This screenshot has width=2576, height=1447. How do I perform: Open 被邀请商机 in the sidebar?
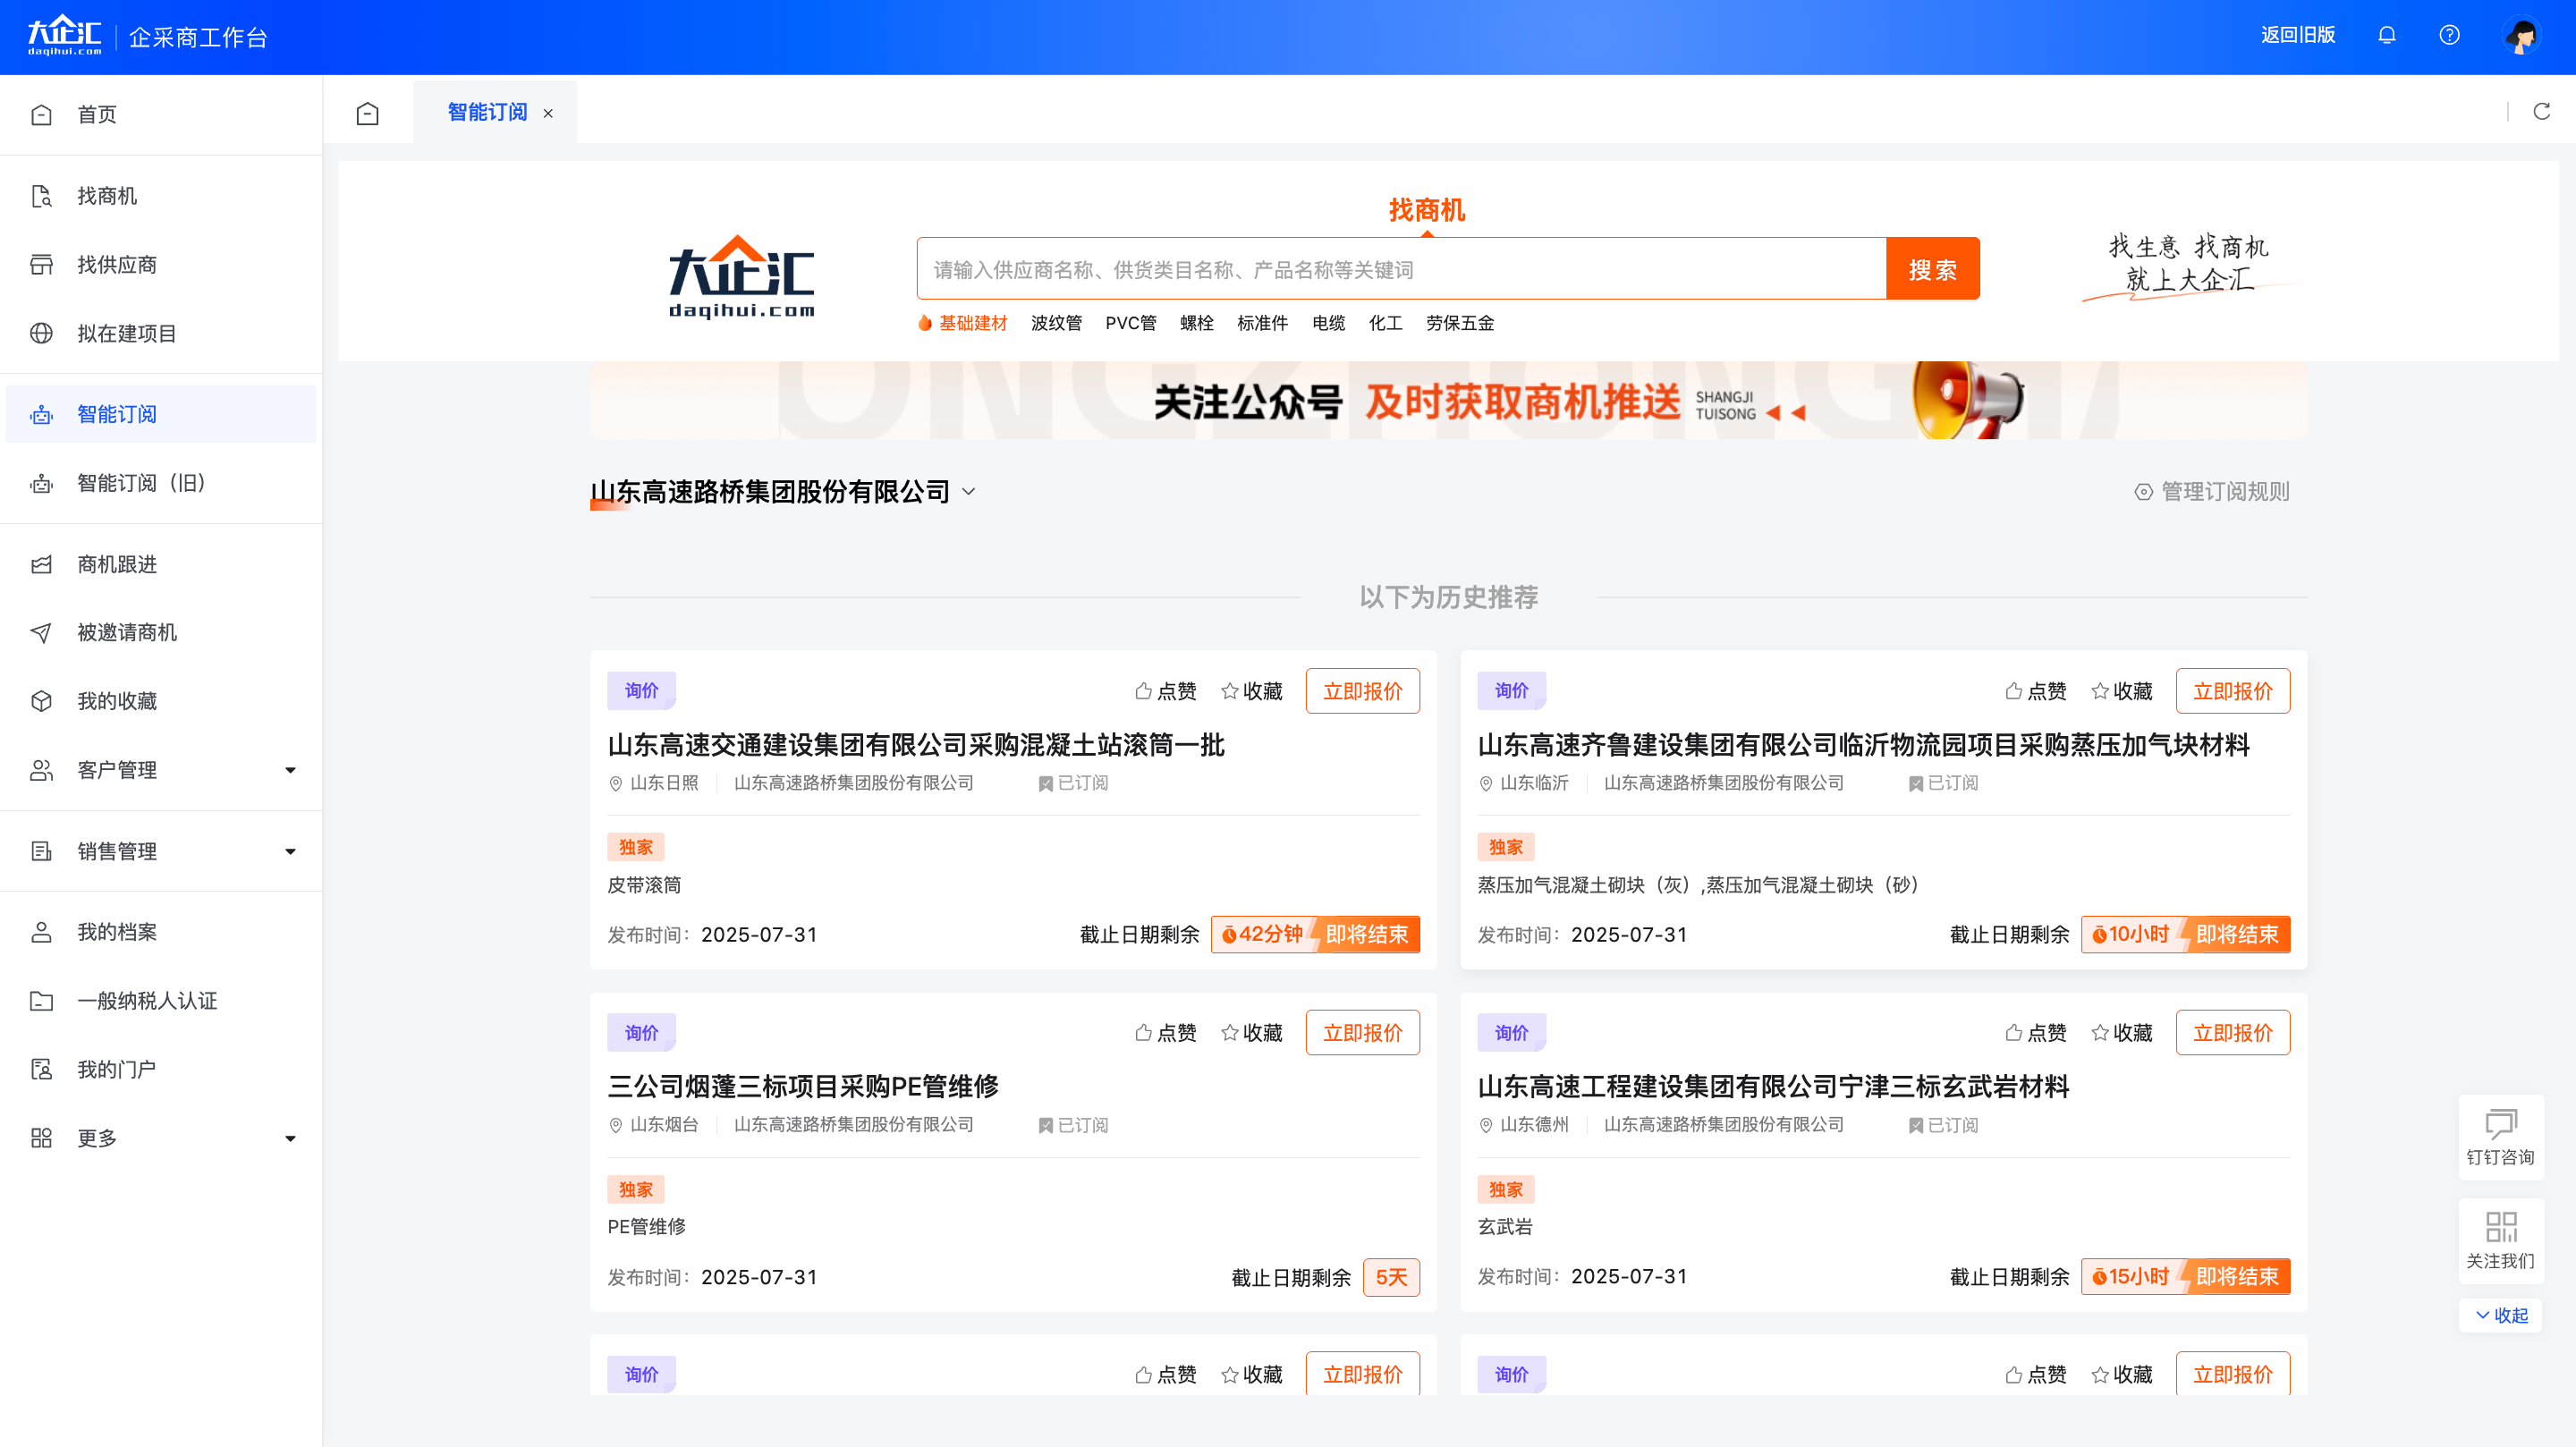[161, 633]
